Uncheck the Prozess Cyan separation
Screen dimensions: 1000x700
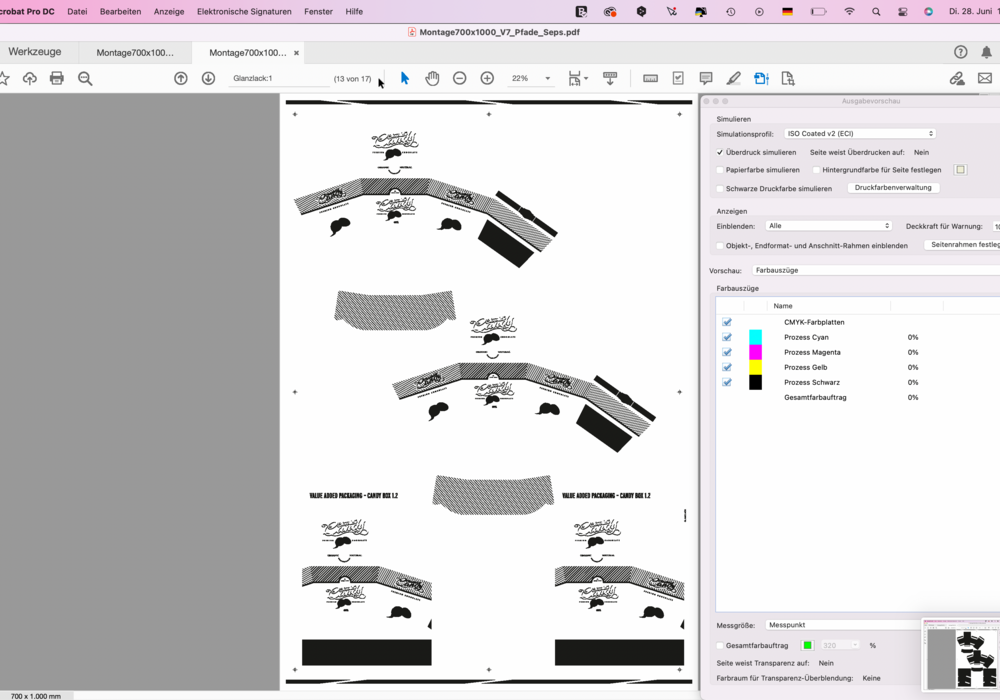pos(727,337)
